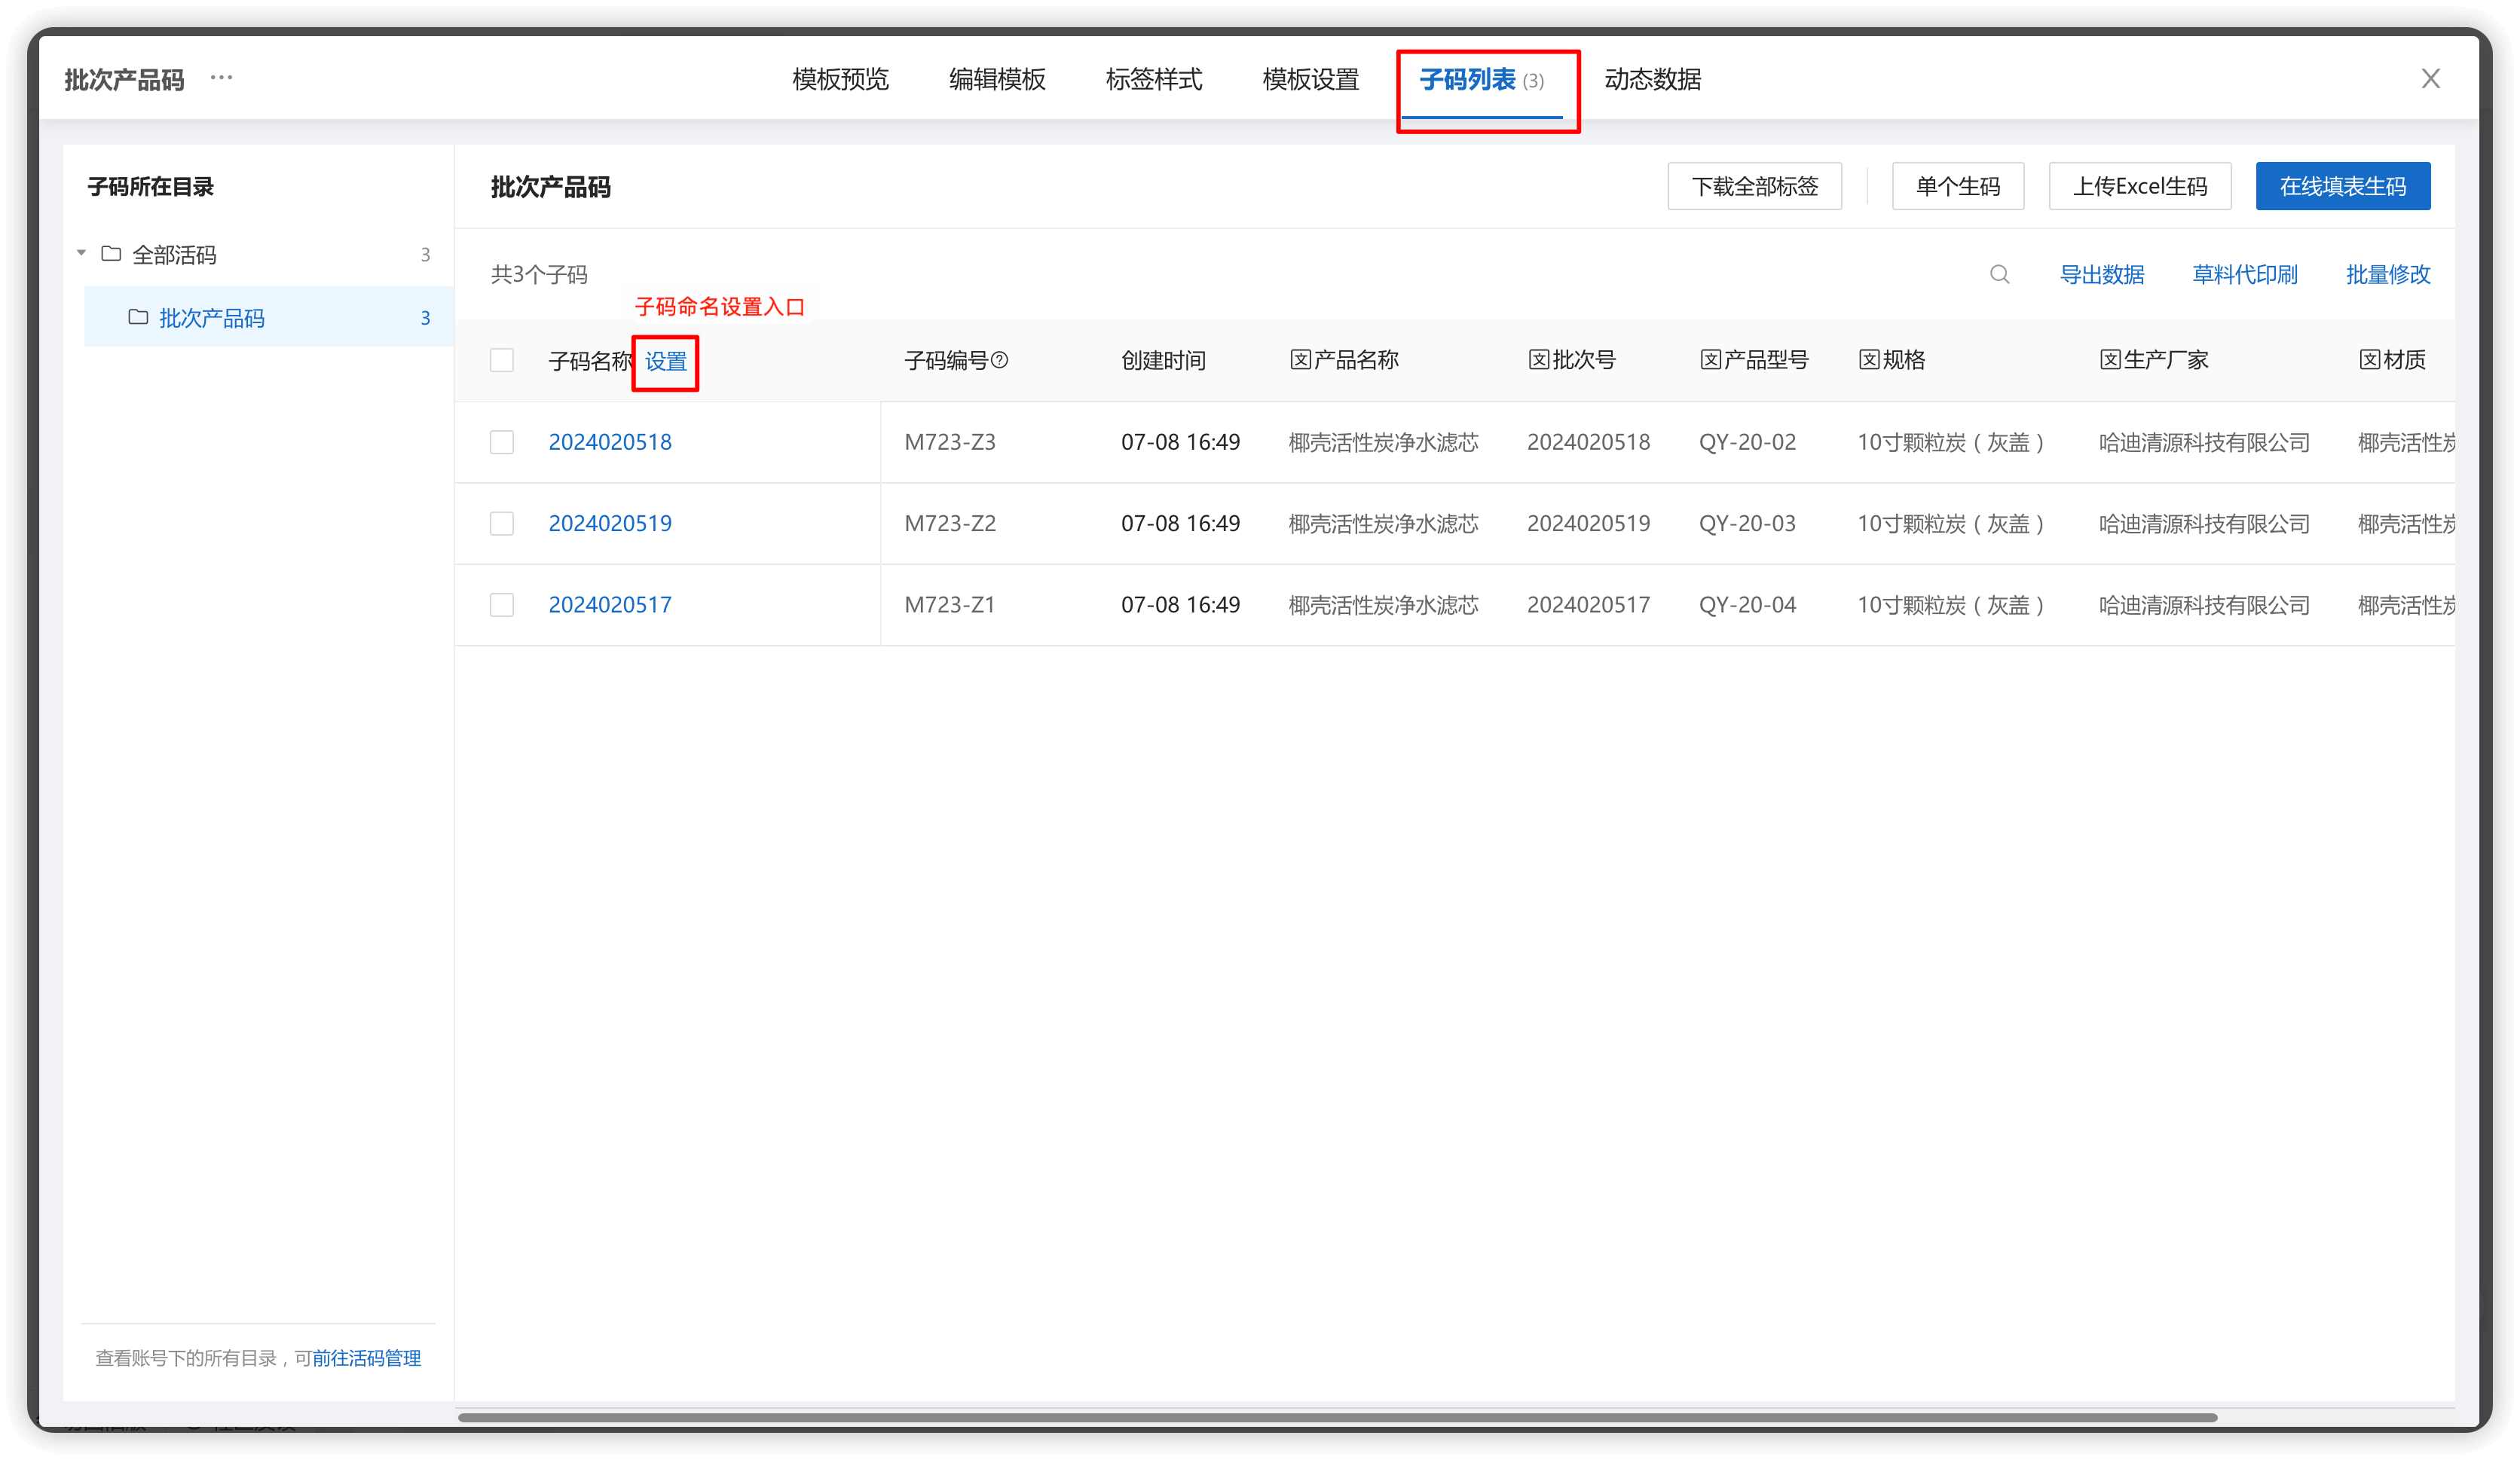Open subcode 2024020519 detail link

tap(610, 523)
